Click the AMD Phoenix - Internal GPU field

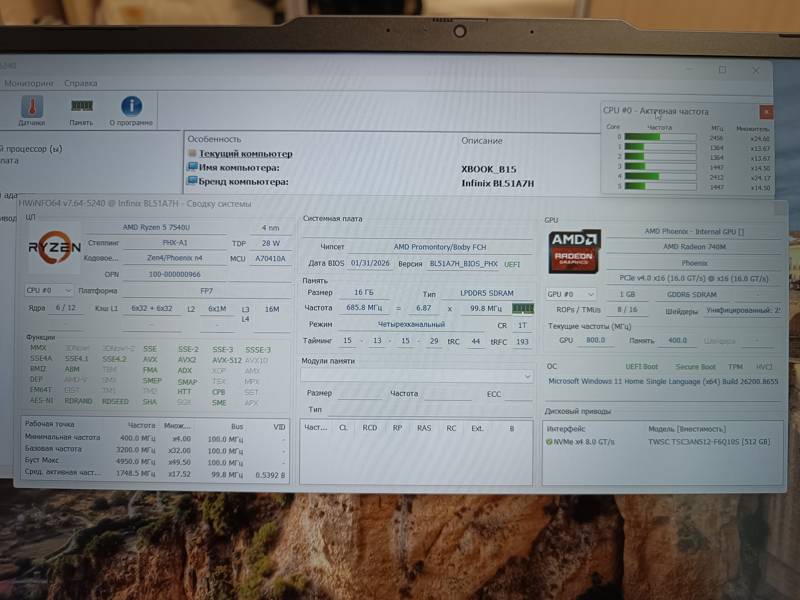click(694, 232)
